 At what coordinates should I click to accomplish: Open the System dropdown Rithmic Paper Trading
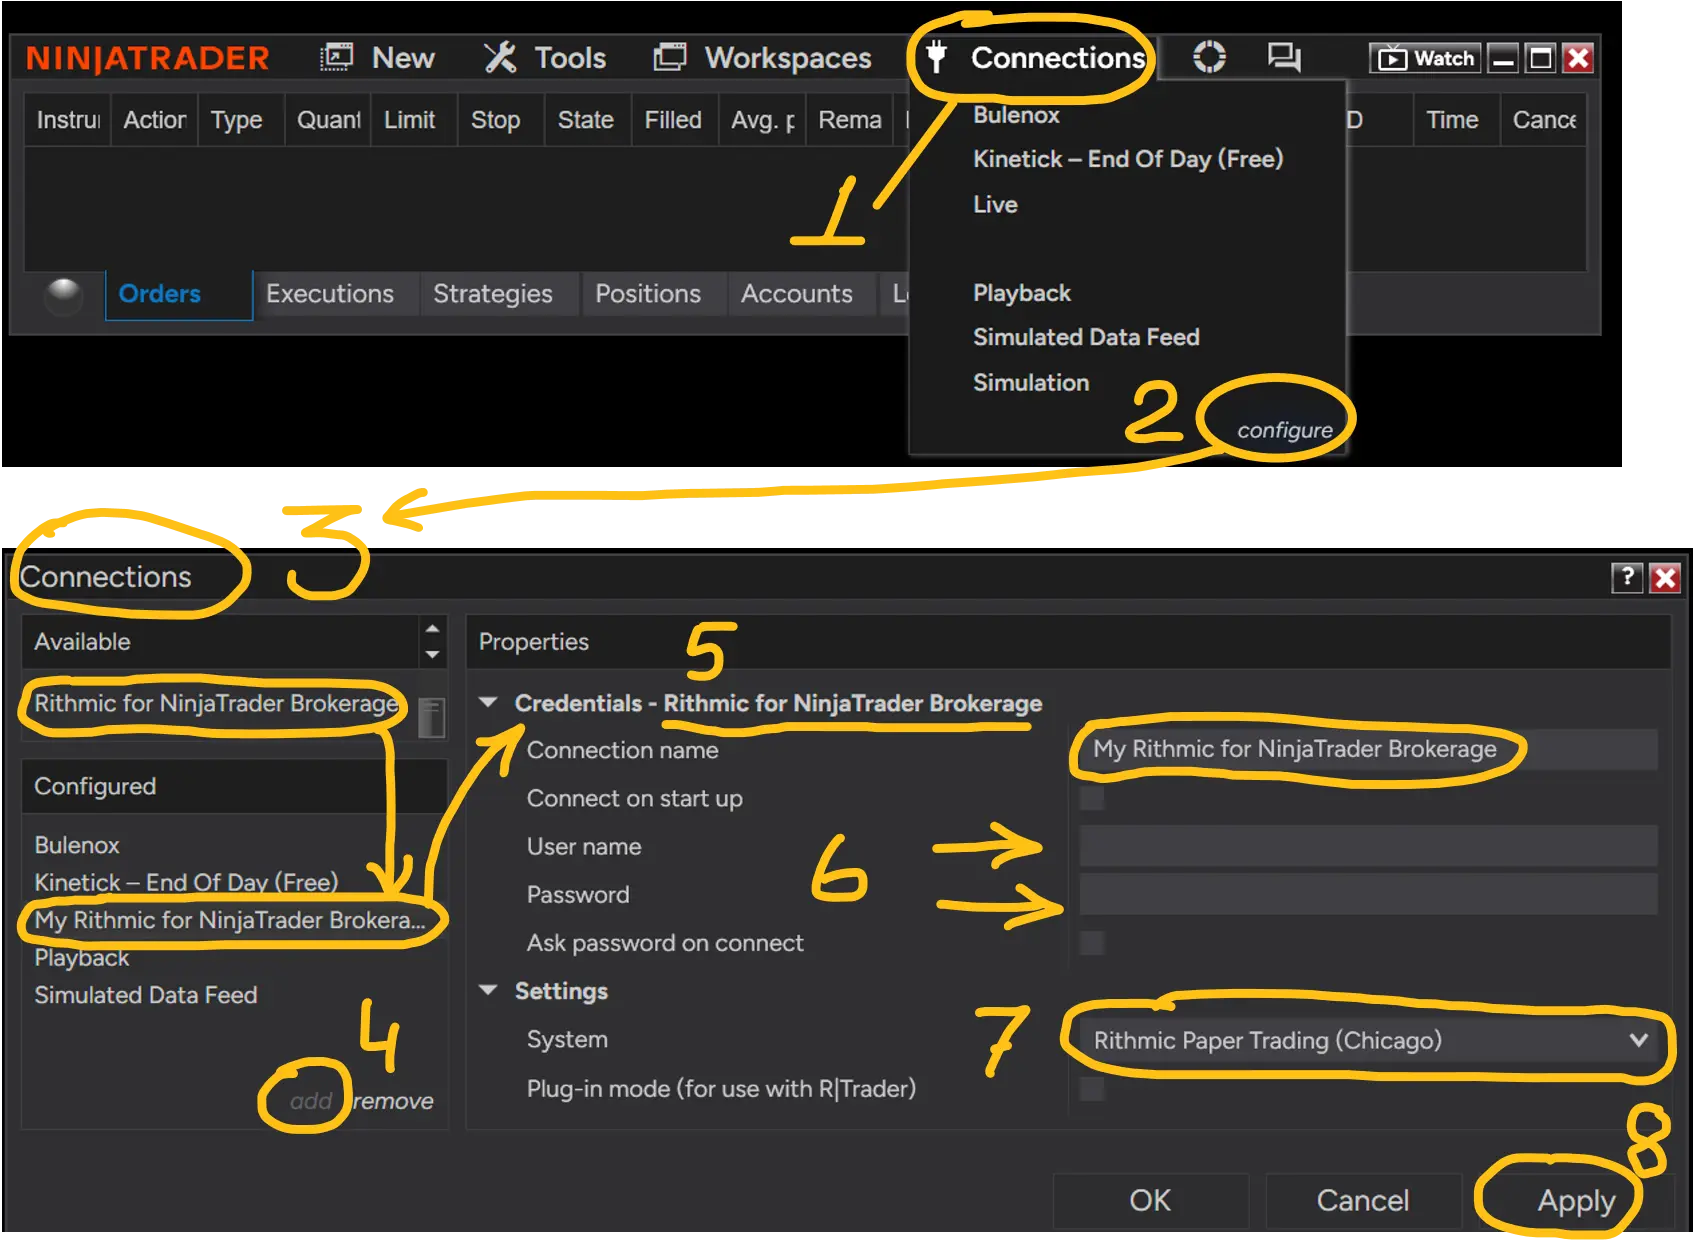pos(1368,1040)
